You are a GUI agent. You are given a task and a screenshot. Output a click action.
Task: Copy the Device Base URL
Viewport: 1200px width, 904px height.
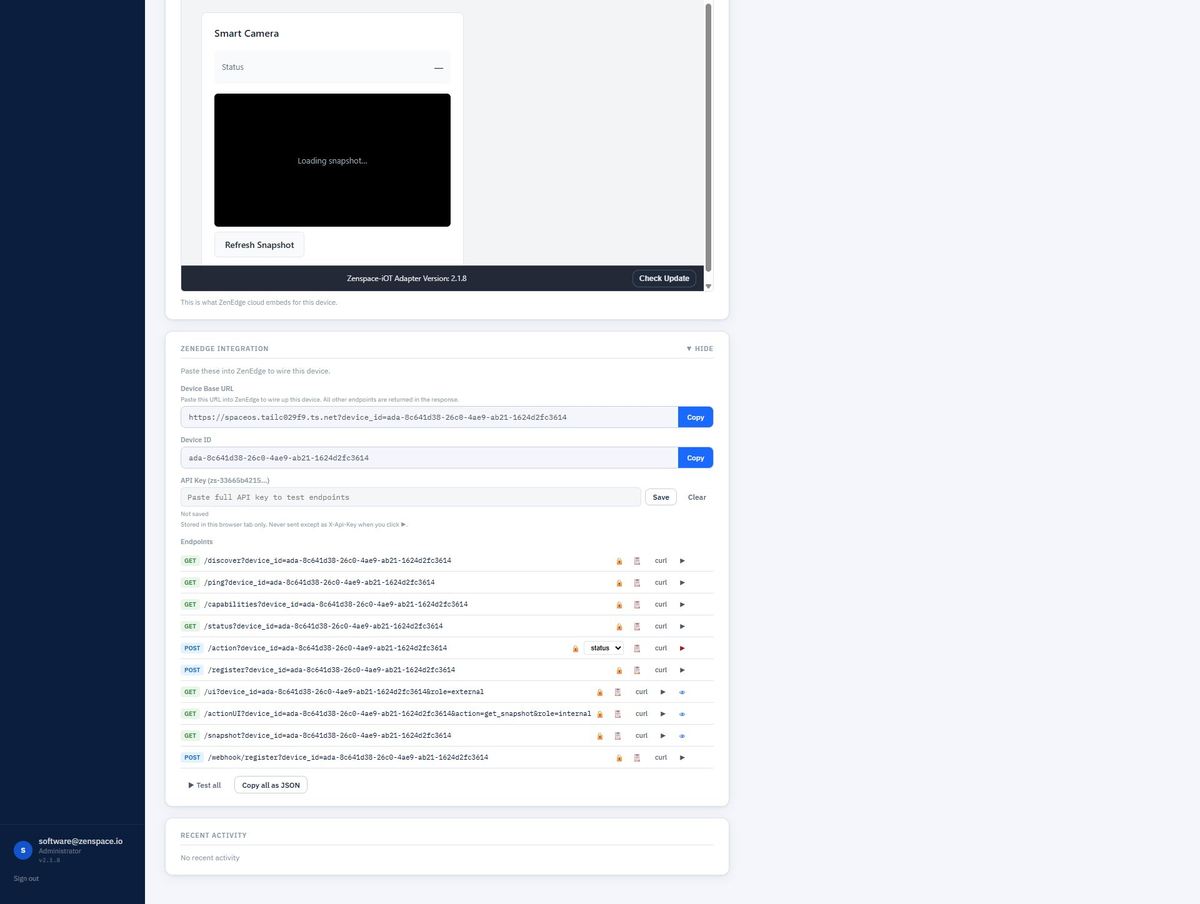[x=695, y=417]
